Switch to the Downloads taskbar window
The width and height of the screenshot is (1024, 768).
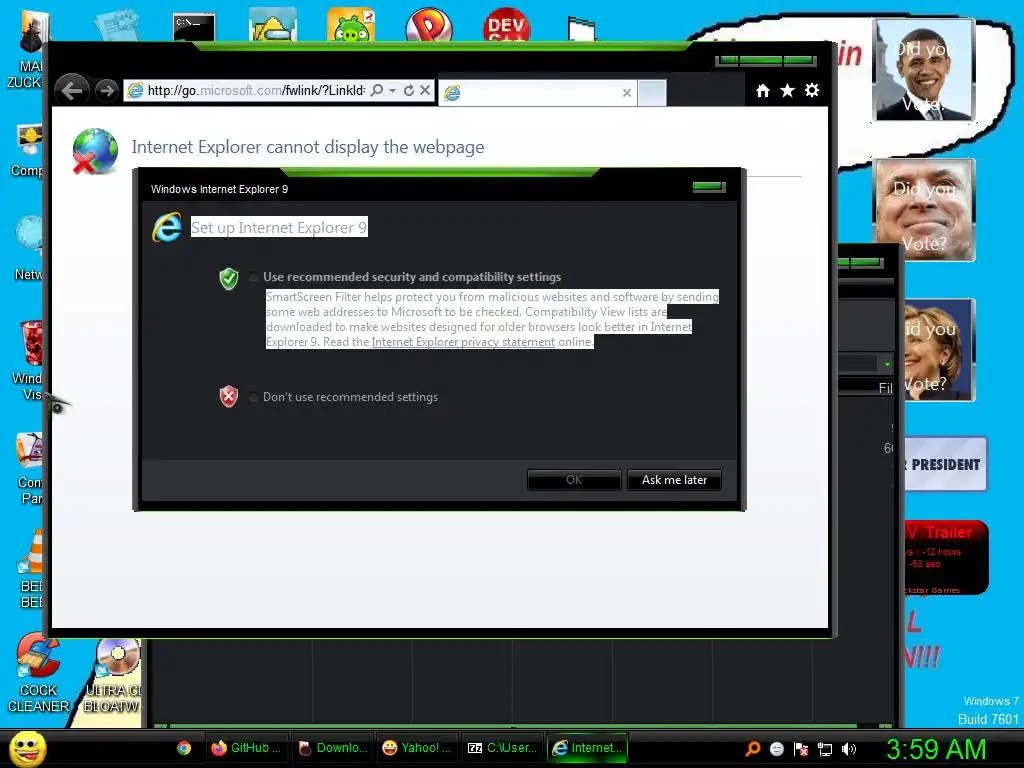pos(331,748)
